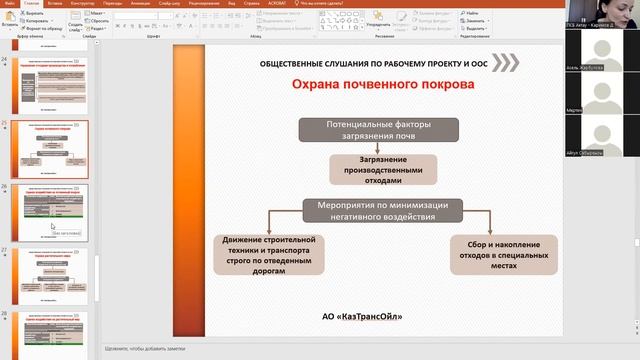The image size is (640, 360).
Task: Switch to the Конструктор tab
Action: click(82, 3)
